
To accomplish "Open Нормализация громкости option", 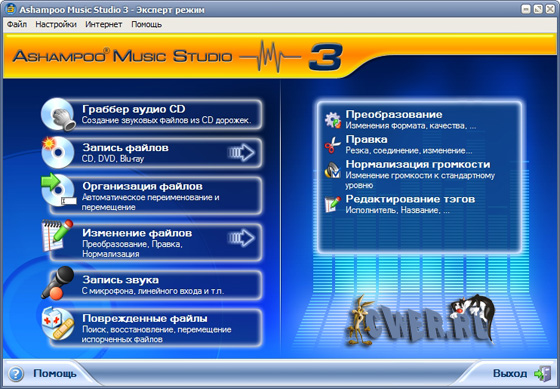I will click(x=418, y=164).
